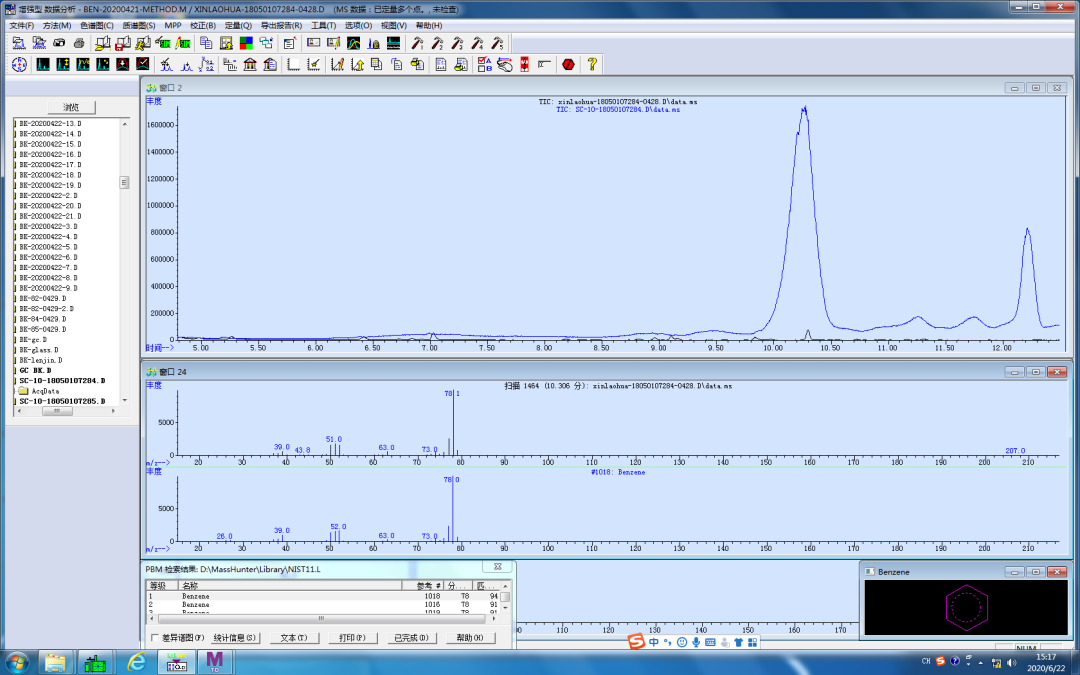This screenshot has width=1080, height=675.
Task: Click the hand pointer with arrows icon
Action: coord(505,64)
